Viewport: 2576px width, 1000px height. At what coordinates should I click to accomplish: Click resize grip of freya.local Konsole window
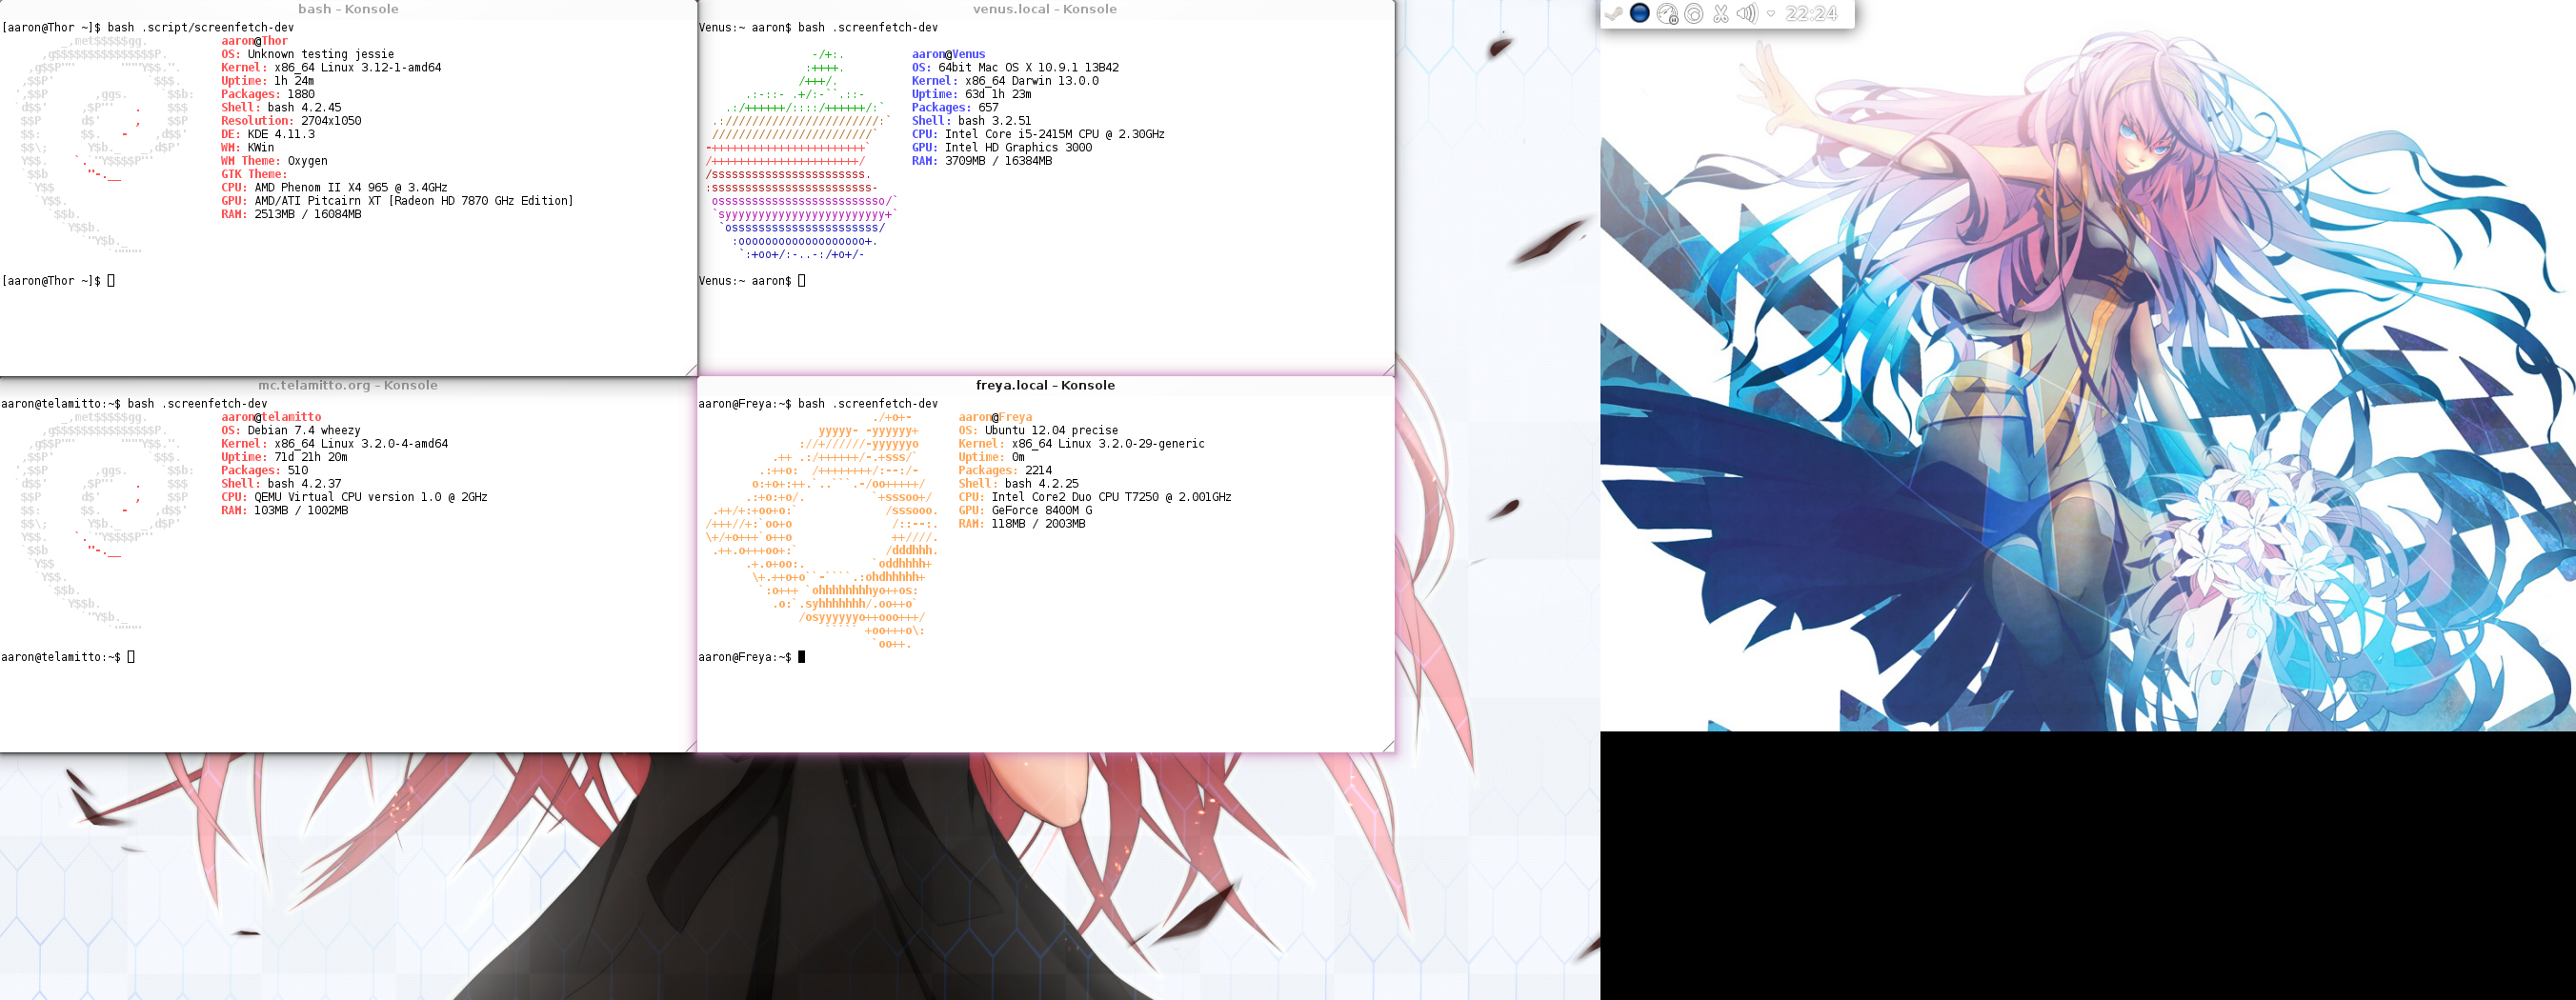pyautogui.click(x=1388, y=746)
